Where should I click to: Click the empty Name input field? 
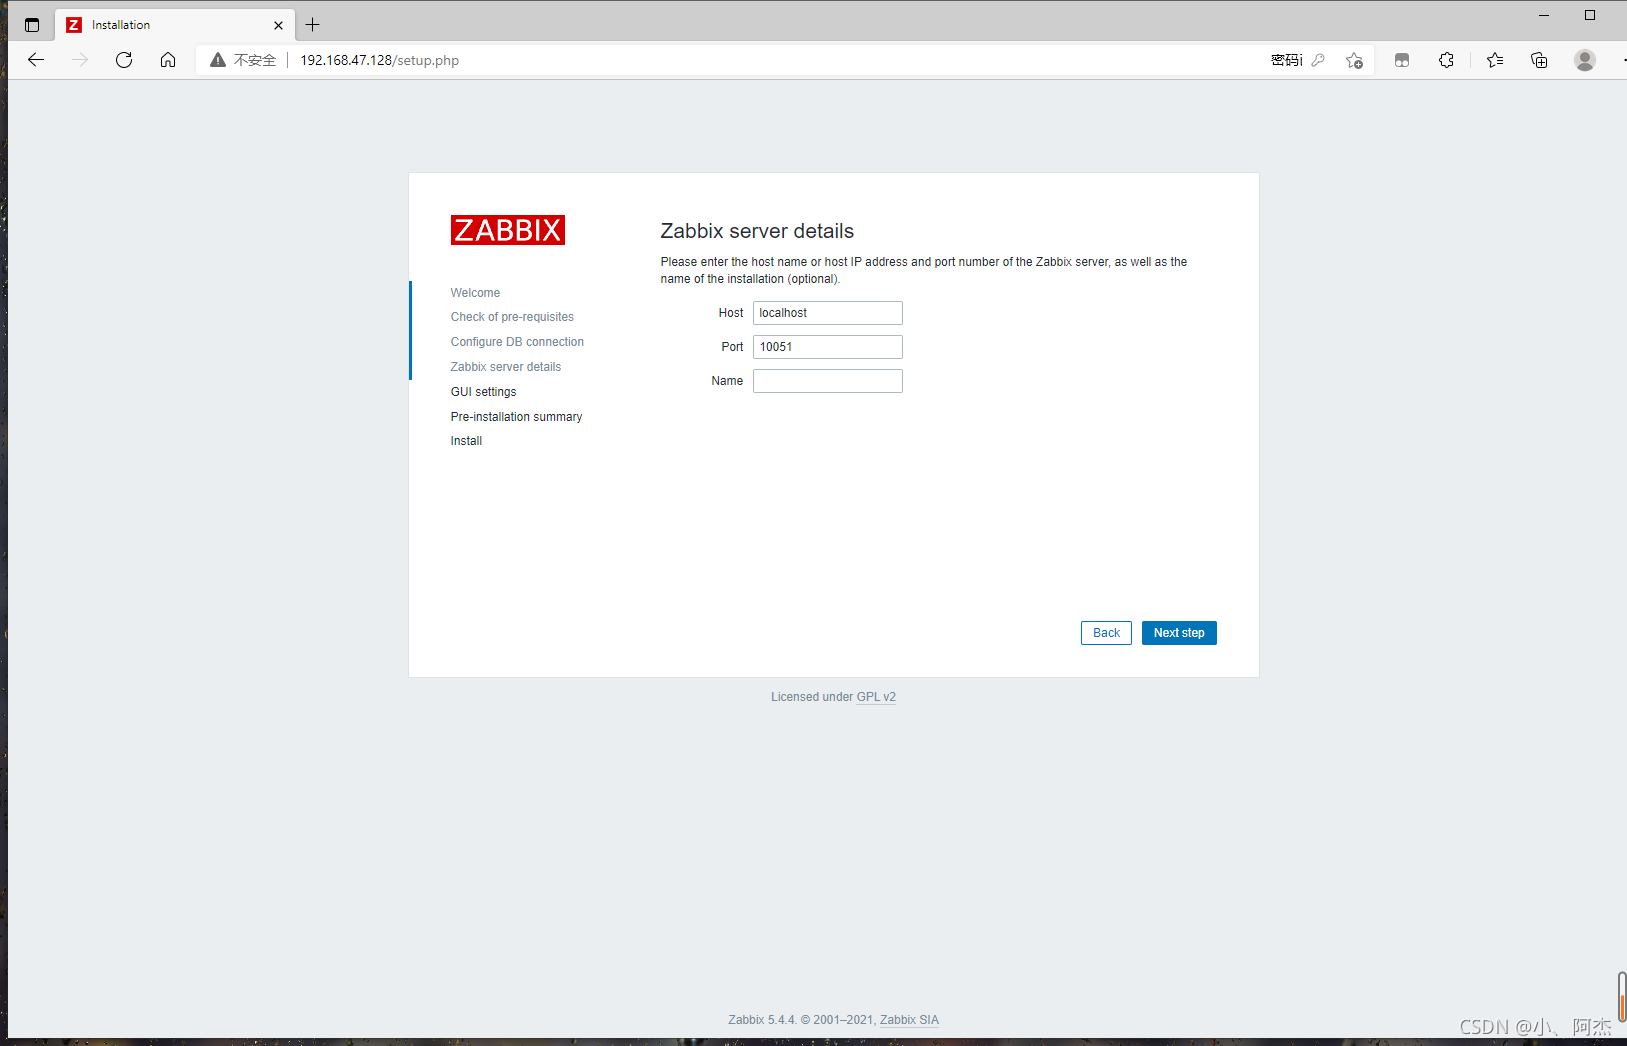click(828, 381)
